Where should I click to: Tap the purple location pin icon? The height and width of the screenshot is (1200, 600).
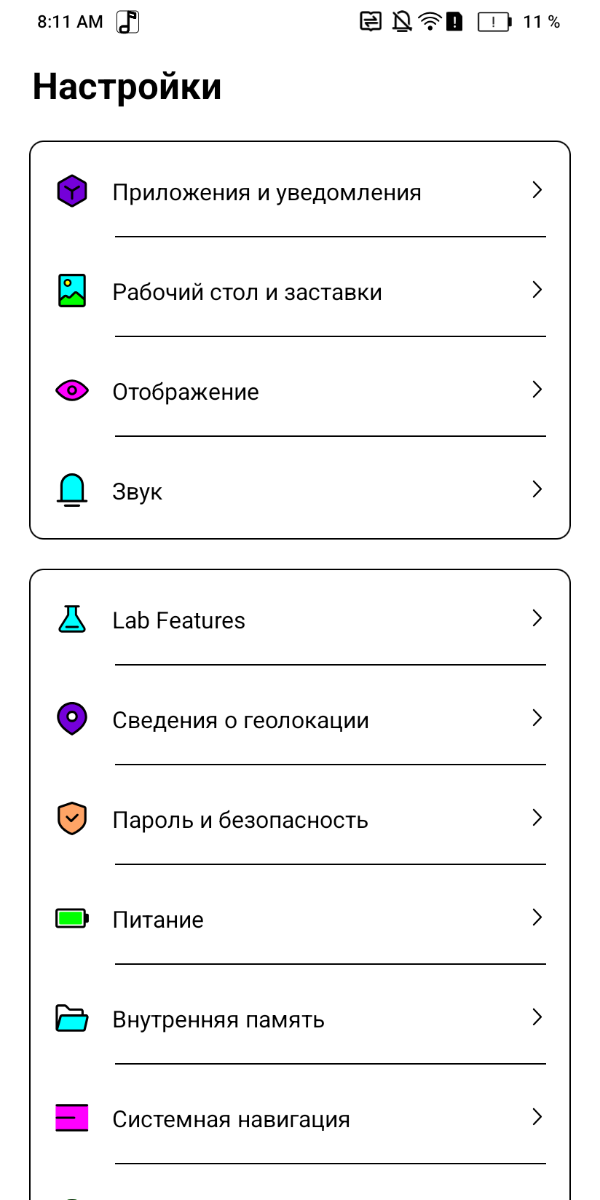click(72, 719)
